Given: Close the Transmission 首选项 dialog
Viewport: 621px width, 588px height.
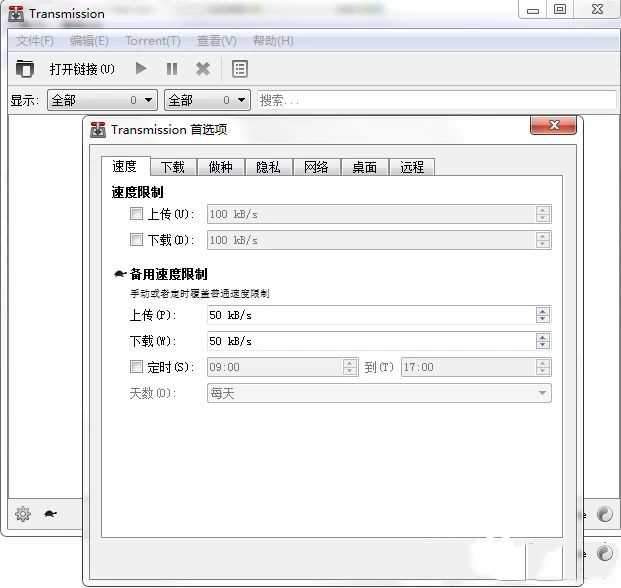Looking at the screenshot, I should coord(552,128).
